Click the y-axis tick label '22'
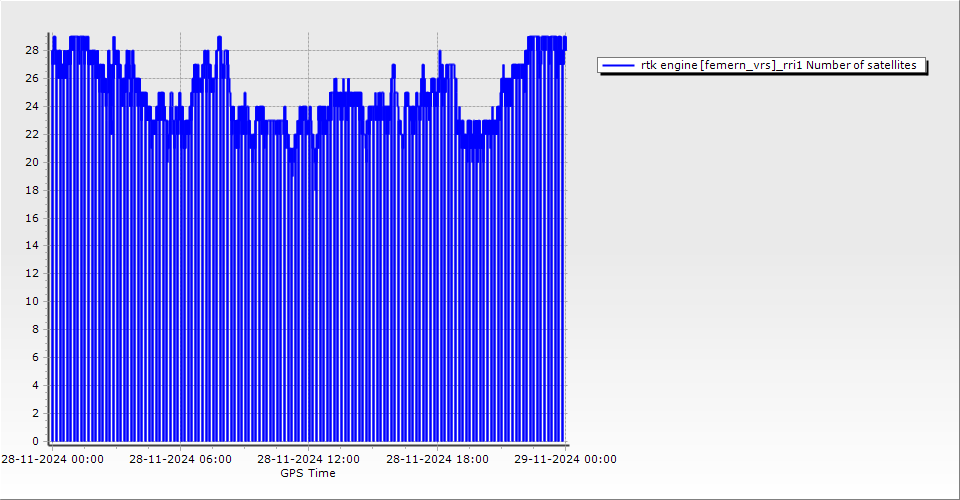Screen dimensions: 960x500 (x=32, y=134)
